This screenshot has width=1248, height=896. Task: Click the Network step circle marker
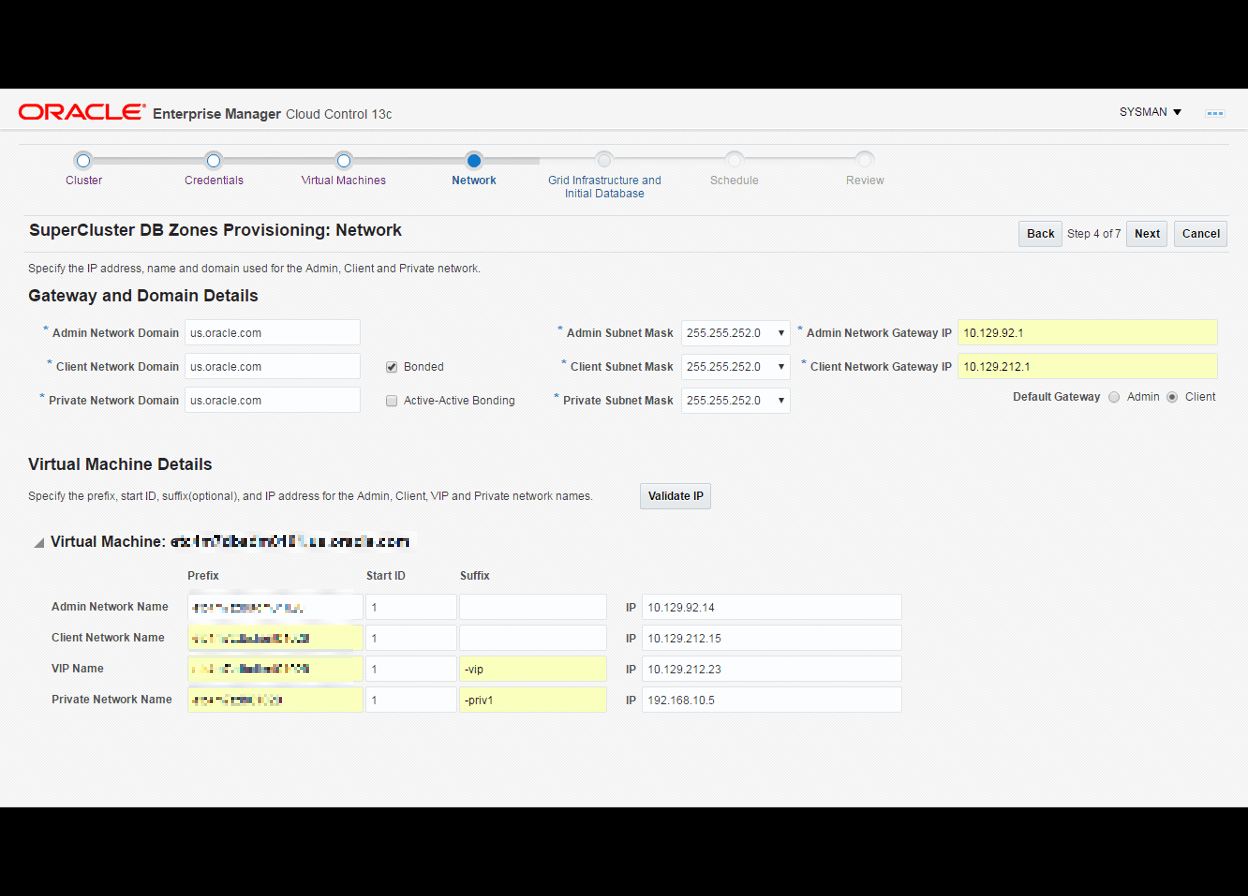[474, 160]
